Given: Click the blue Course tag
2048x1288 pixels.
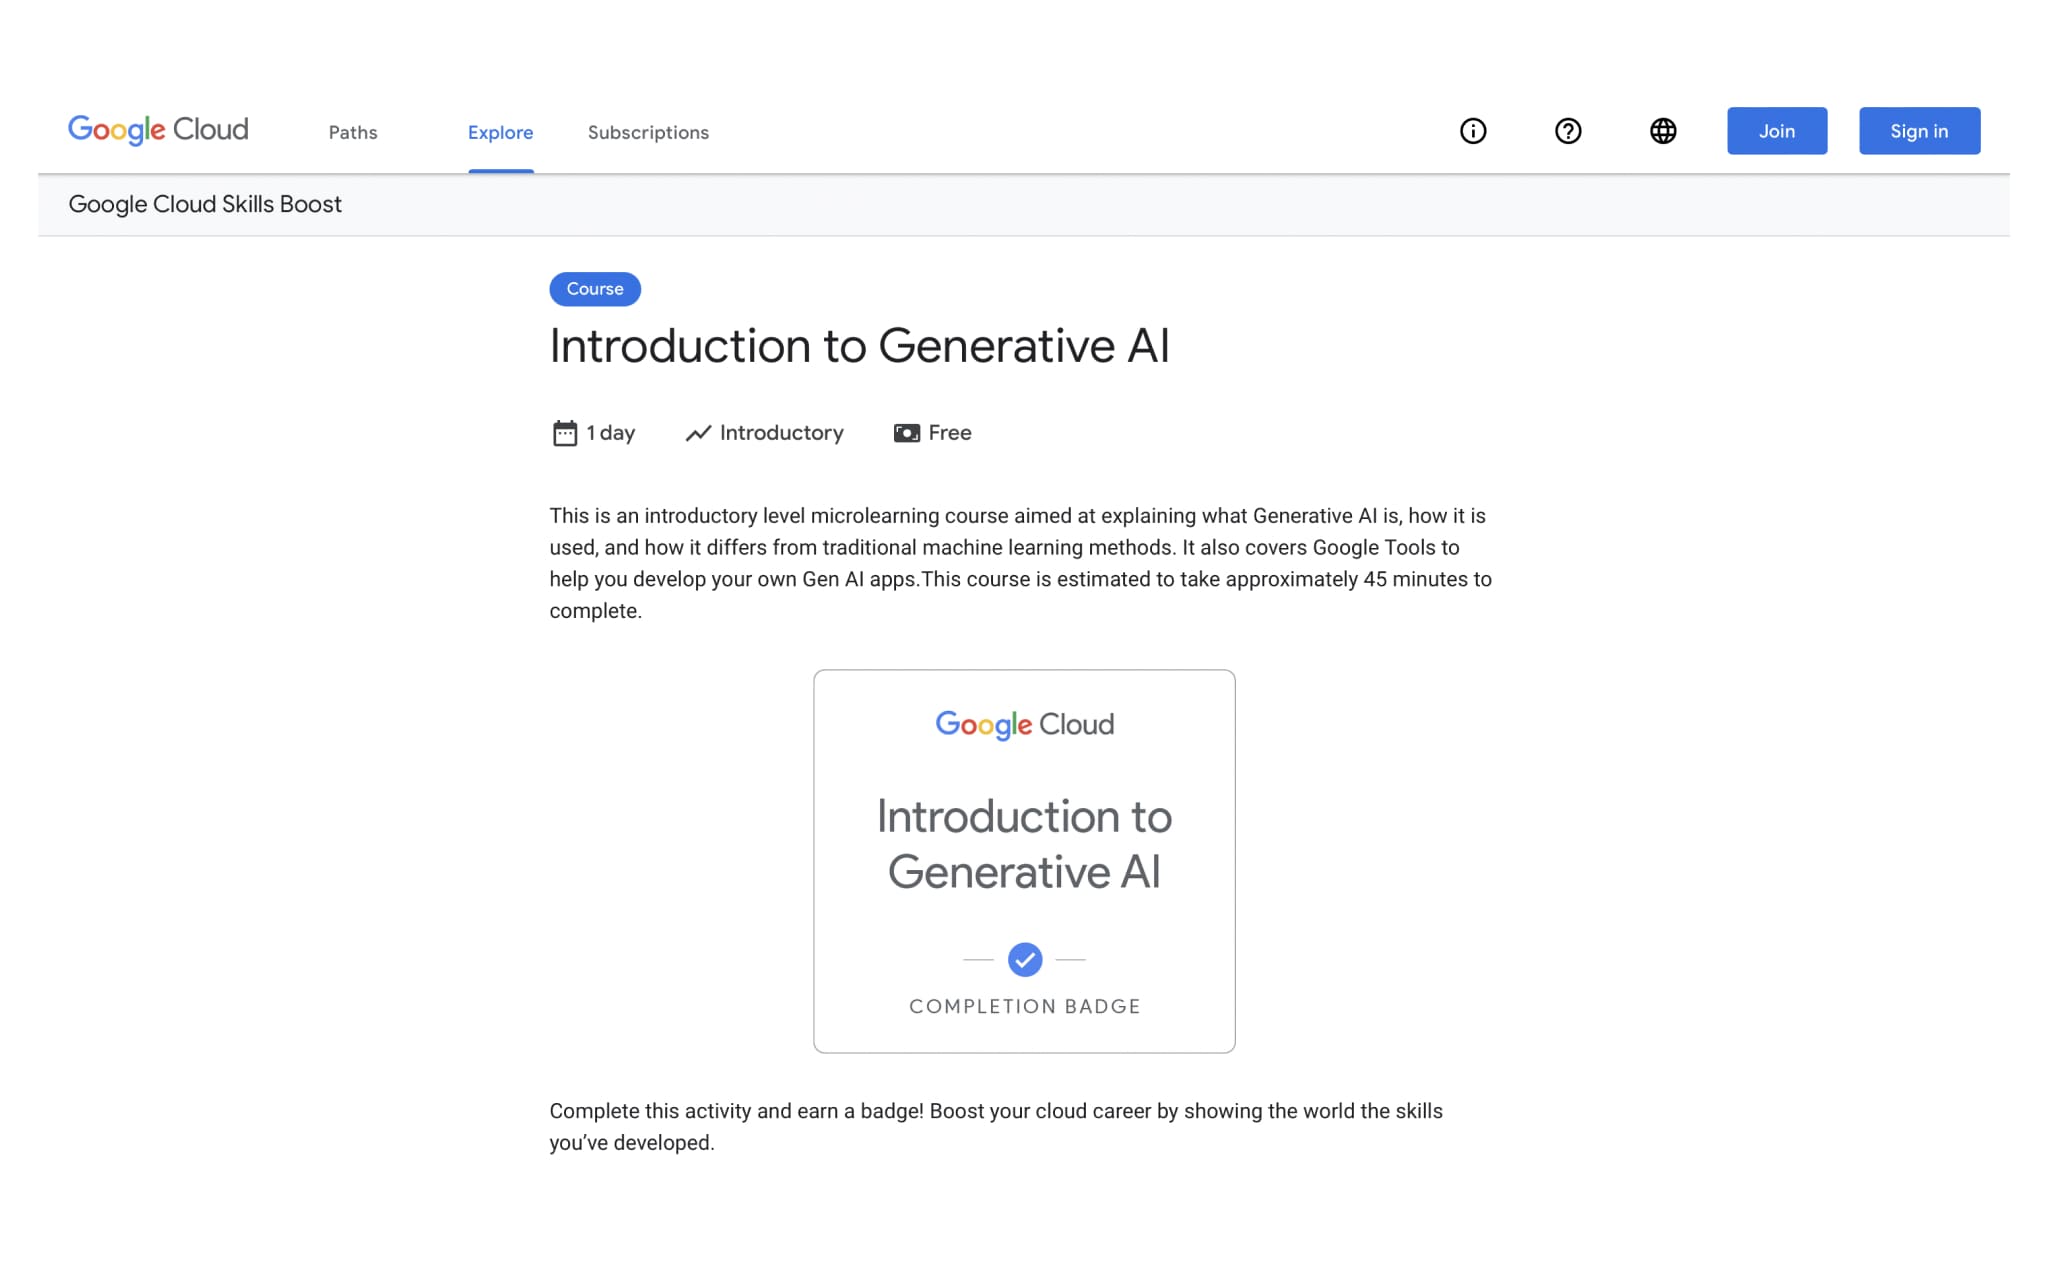Looking at the screenshot, I should click(595, 289).
